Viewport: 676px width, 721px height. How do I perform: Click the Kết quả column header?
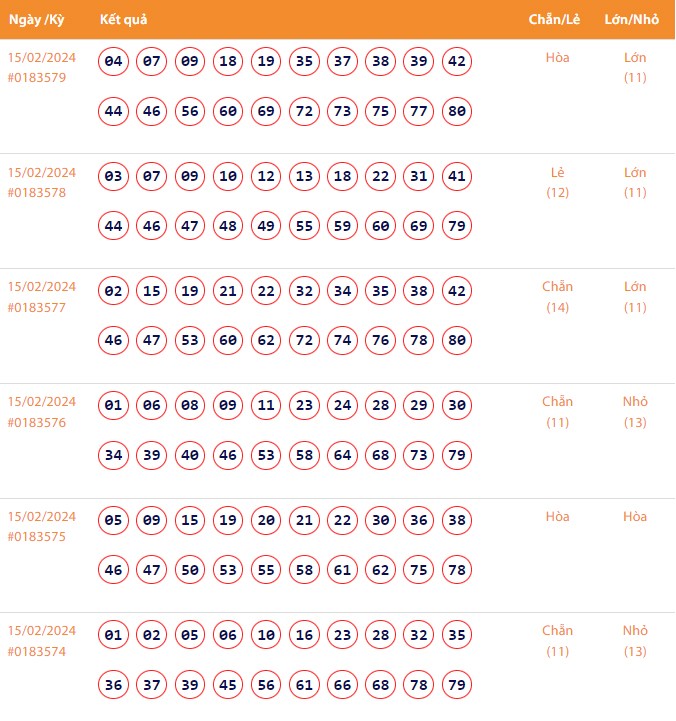coord(124,20)
